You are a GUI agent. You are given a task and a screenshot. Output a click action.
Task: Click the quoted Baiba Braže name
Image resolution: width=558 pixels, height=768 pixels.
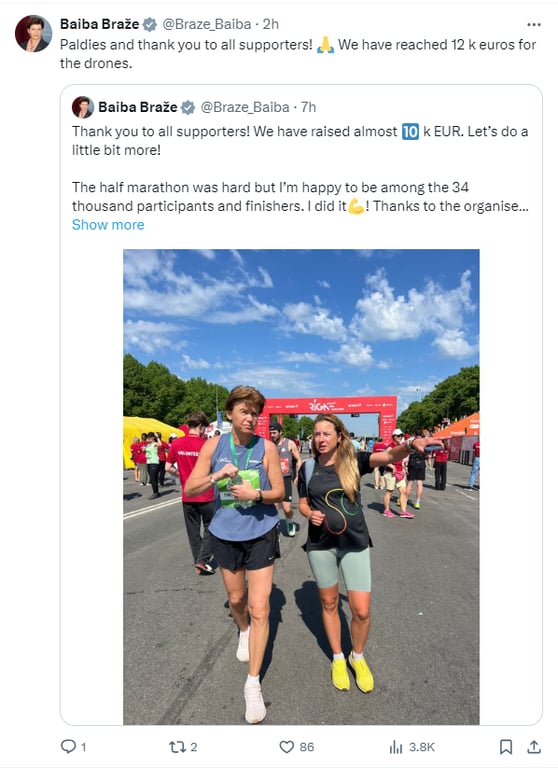pyautogui.click(x=138, y=107)
